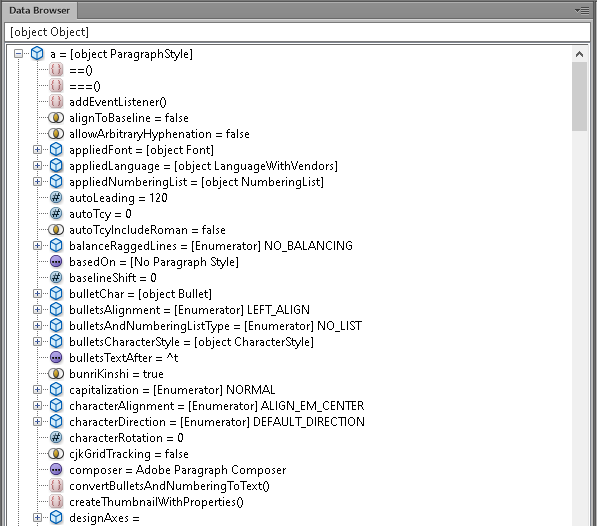Click the number icon beside baselineShift
This screenshot has width=597, height=526.
point(56,278)
